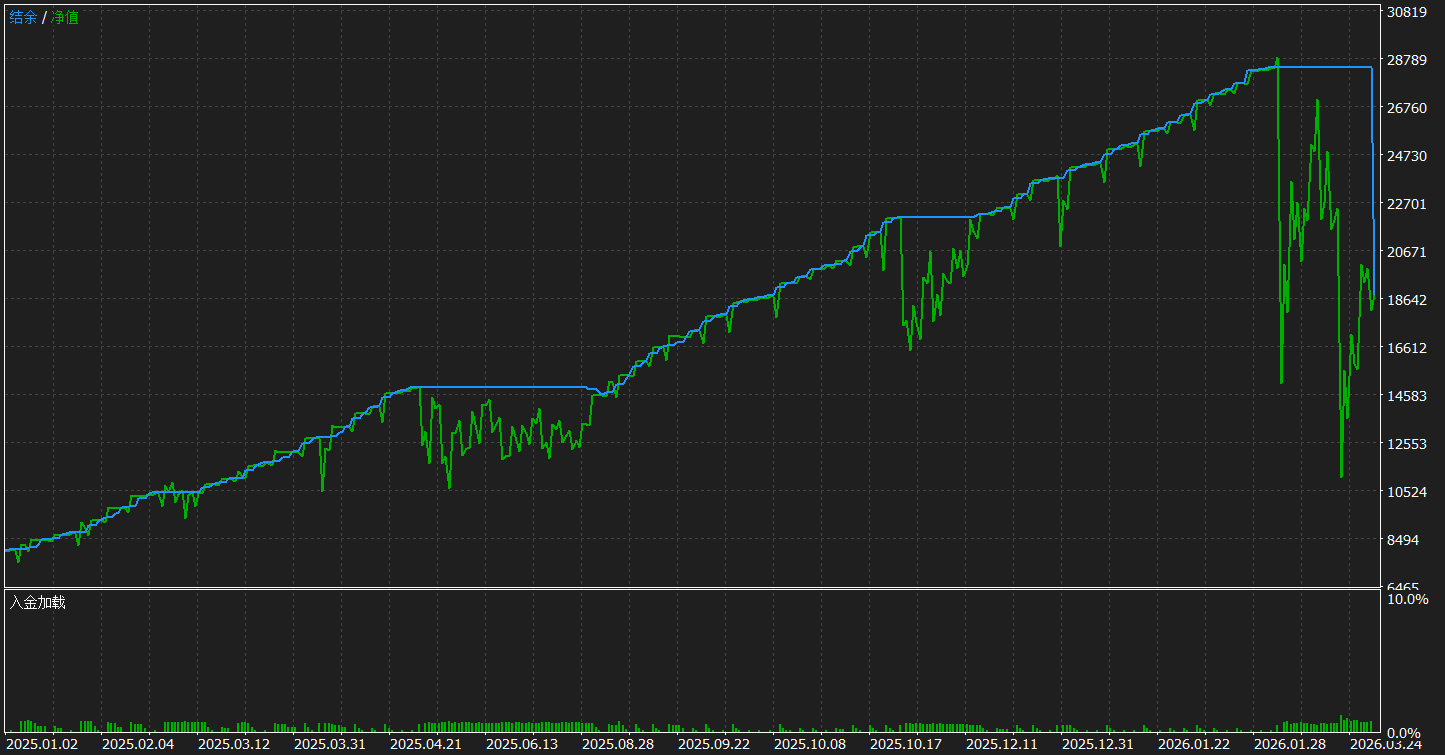Click the 2026.03.24 date label
This screenshot has width=1445, height=755.
pos(1386,744)
